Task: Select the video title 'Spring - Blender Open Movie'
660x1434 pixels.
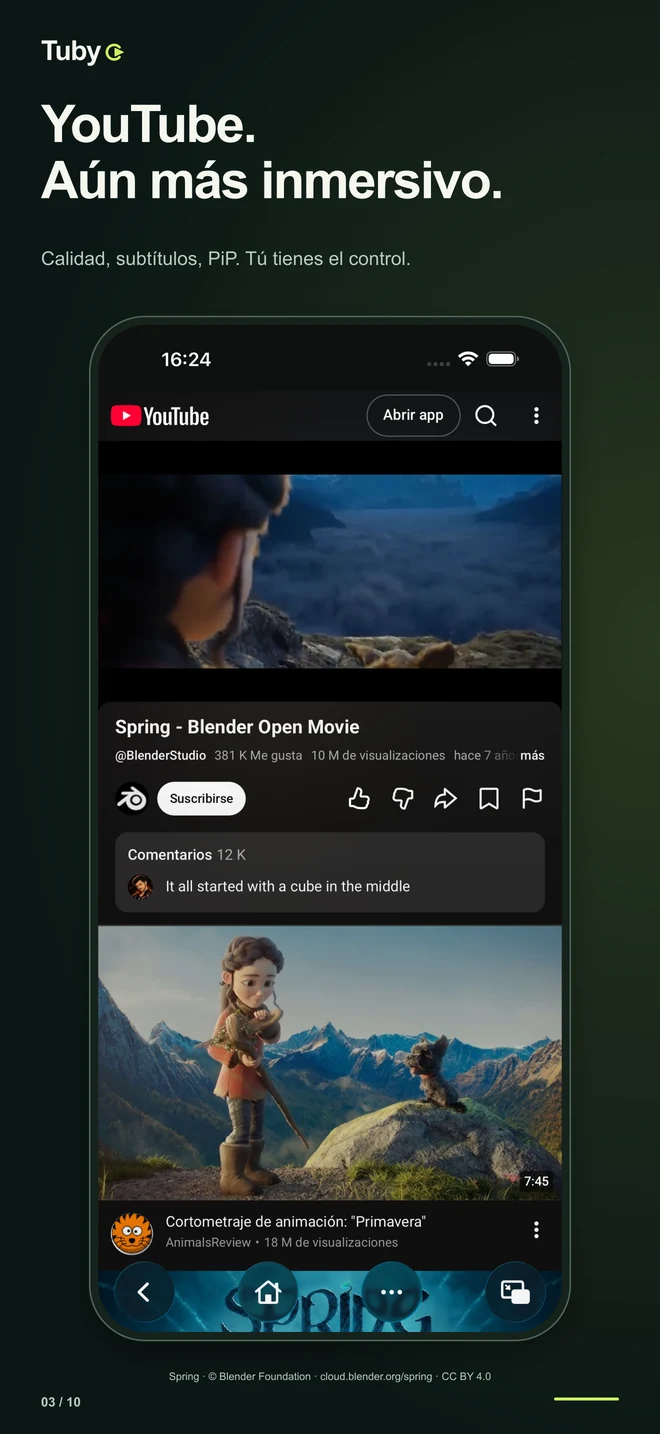Action: [237, 727]
